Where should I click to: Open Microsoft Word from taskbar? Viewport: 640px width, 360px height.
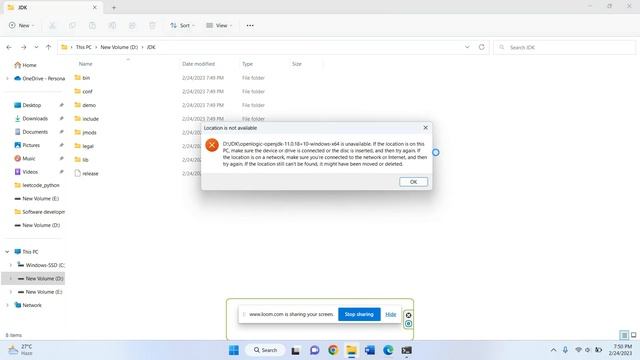(370, 350)
